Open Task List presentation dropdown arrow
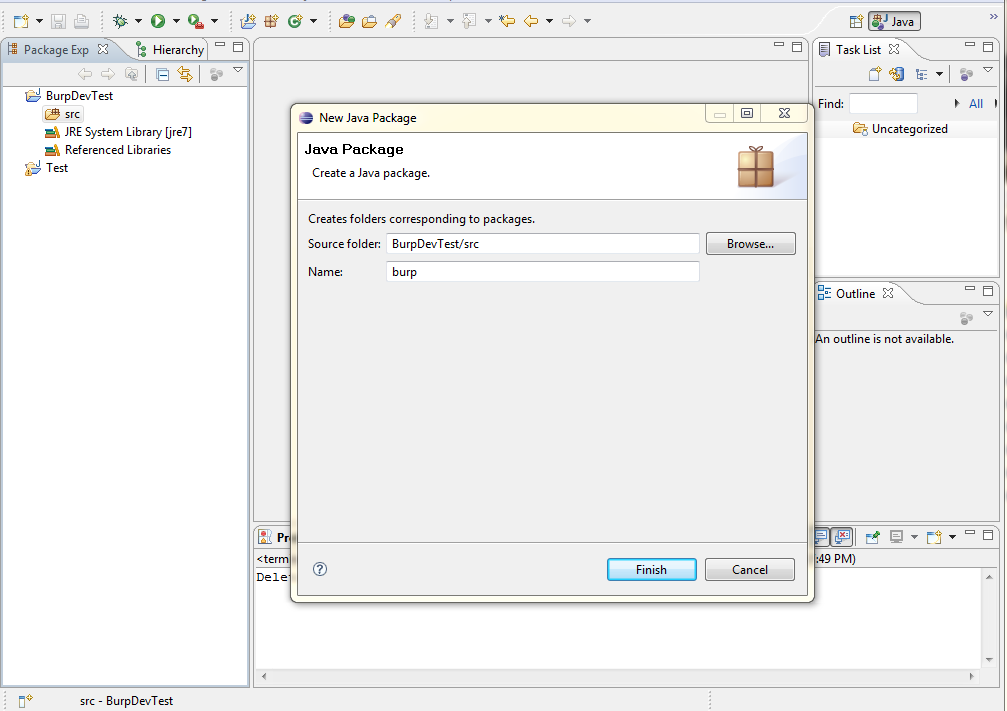The height and width of the screenshot is (711, 1007). (x=940, y=75)
